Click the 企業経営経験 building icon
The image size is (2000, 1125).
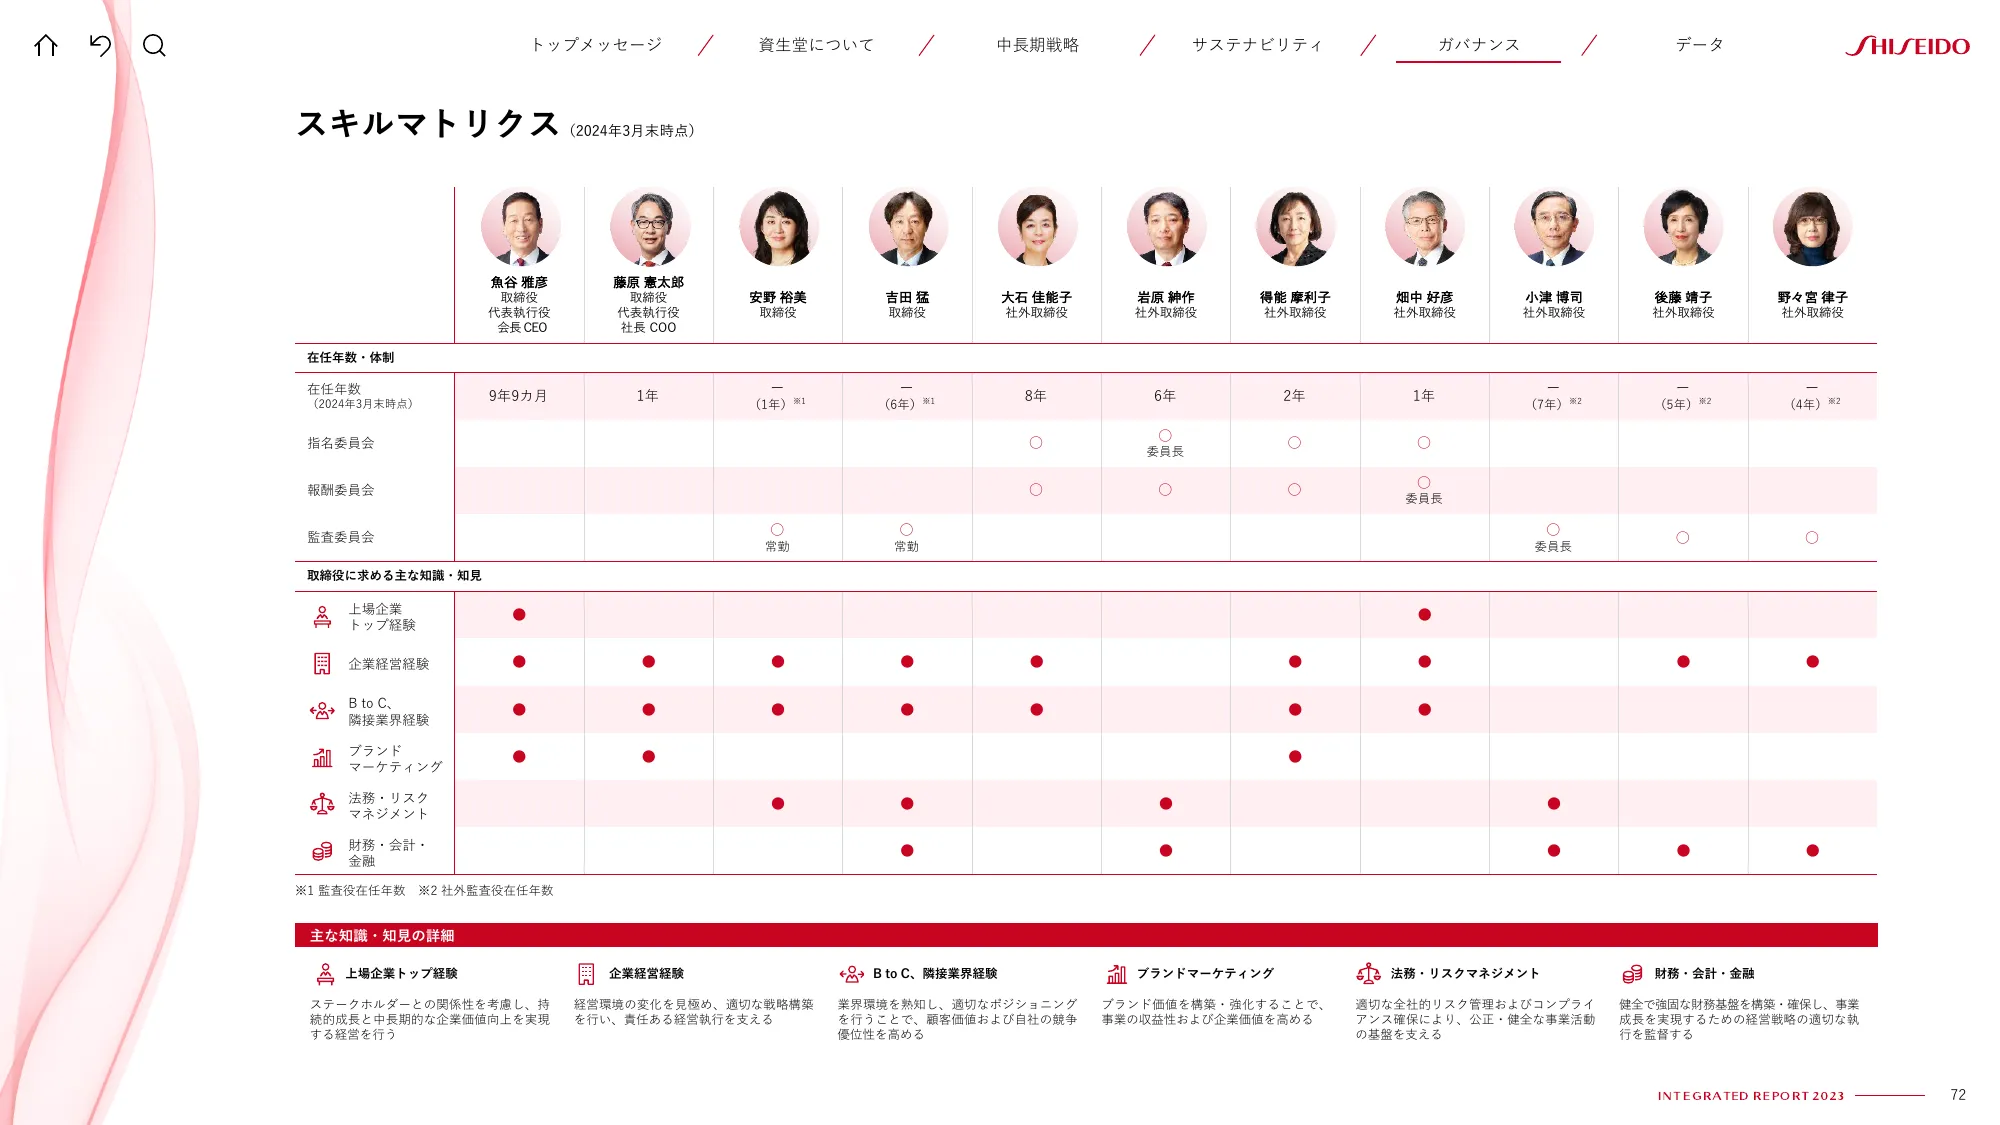tap(321, 661)
